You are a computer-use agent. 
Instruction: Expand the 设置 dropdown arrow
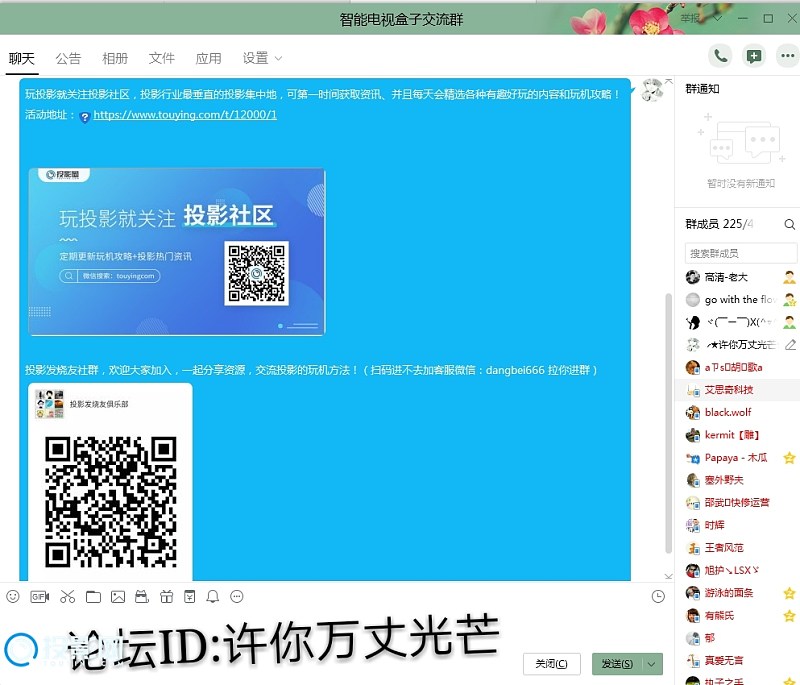point(278,58)
